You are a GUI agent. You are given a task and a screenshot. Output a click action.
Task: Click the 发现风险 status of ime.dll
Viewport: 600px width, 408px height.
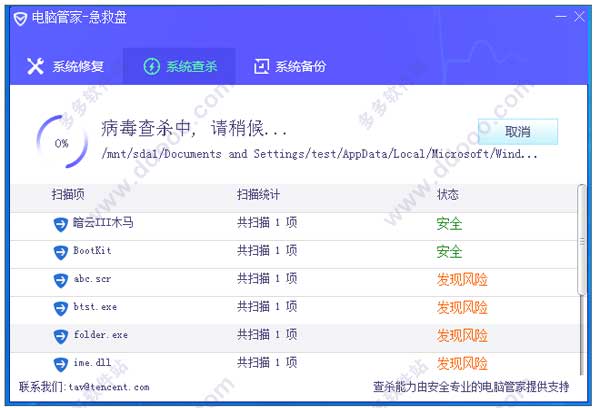[x=462, y=364]
